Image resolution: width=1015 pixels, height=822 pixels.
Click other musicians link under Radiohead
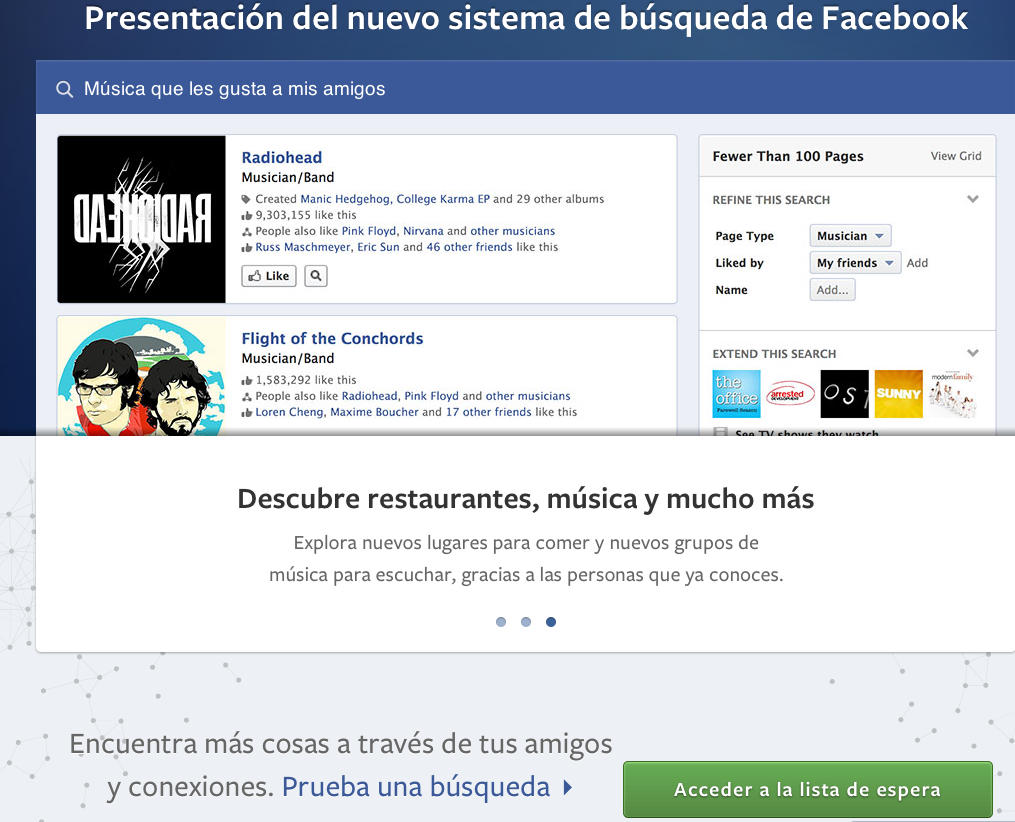513,231
